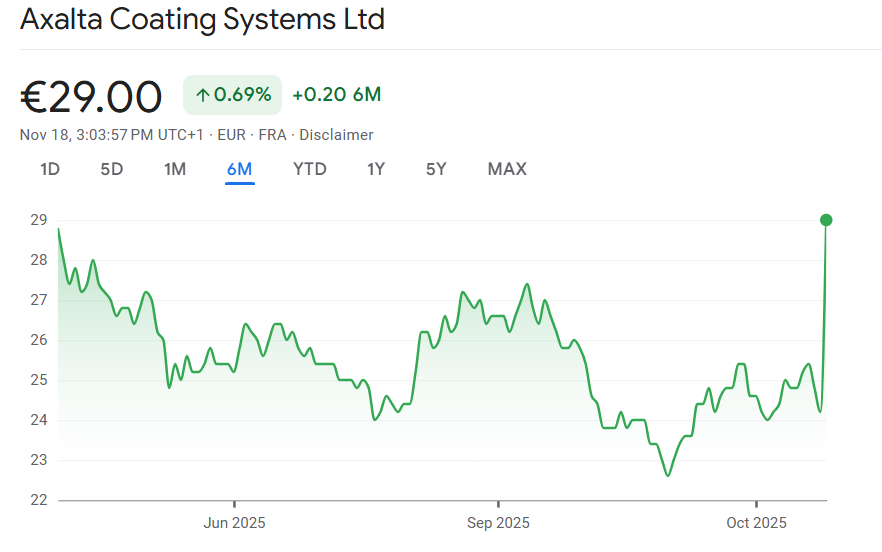
Task: Click the green endpoint dot on the chart
Action: coord(826,220)
